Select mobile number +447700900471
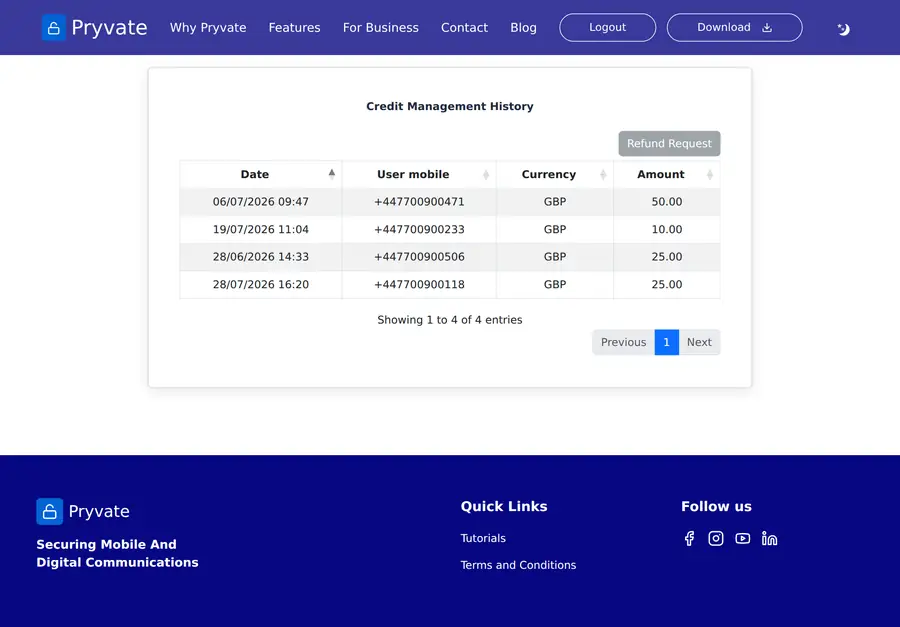 419,202
